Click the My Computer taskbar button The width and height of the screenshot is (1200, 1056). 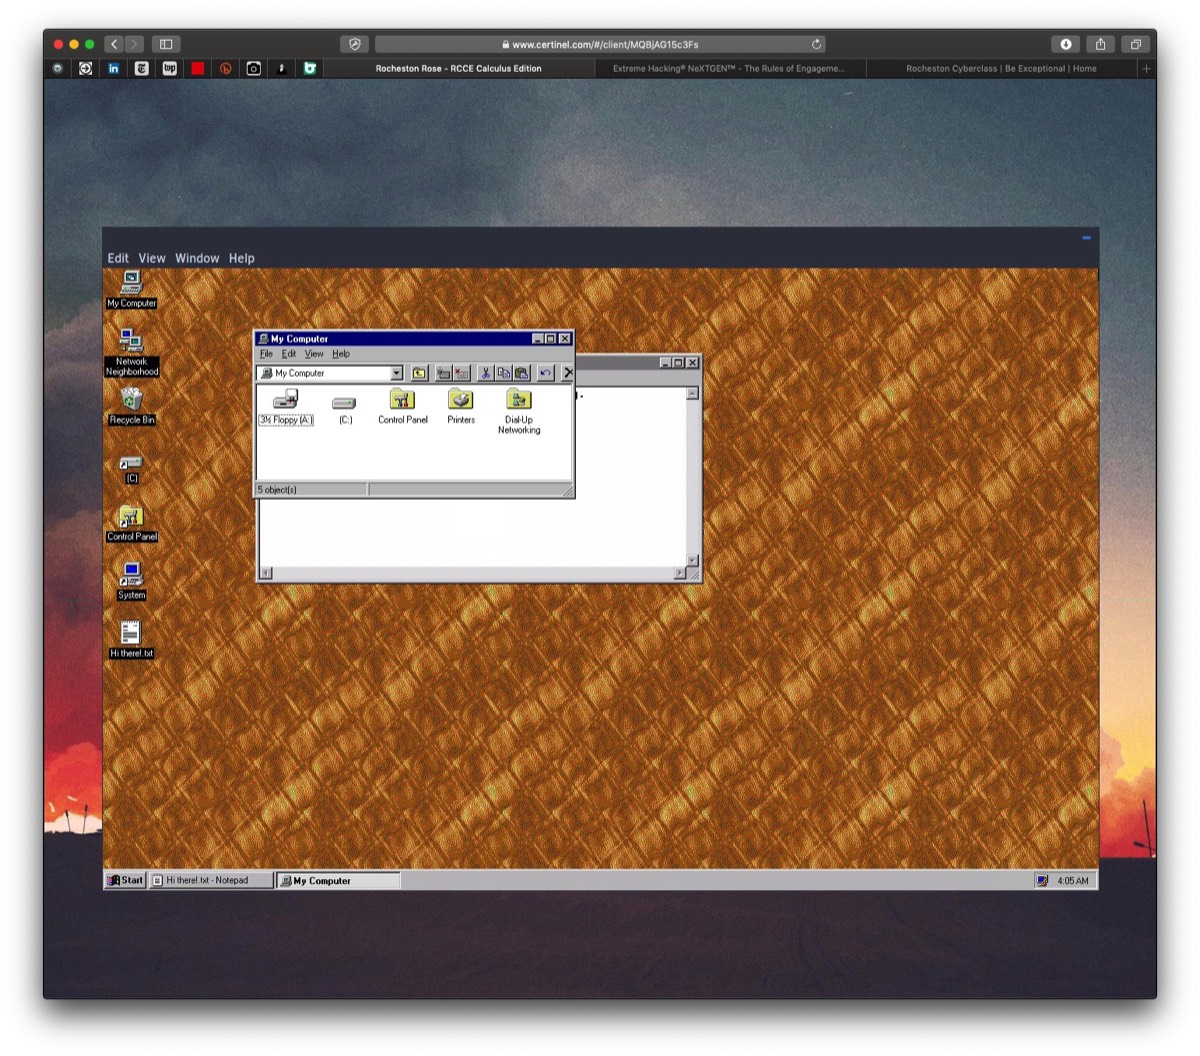click(338, 881)
